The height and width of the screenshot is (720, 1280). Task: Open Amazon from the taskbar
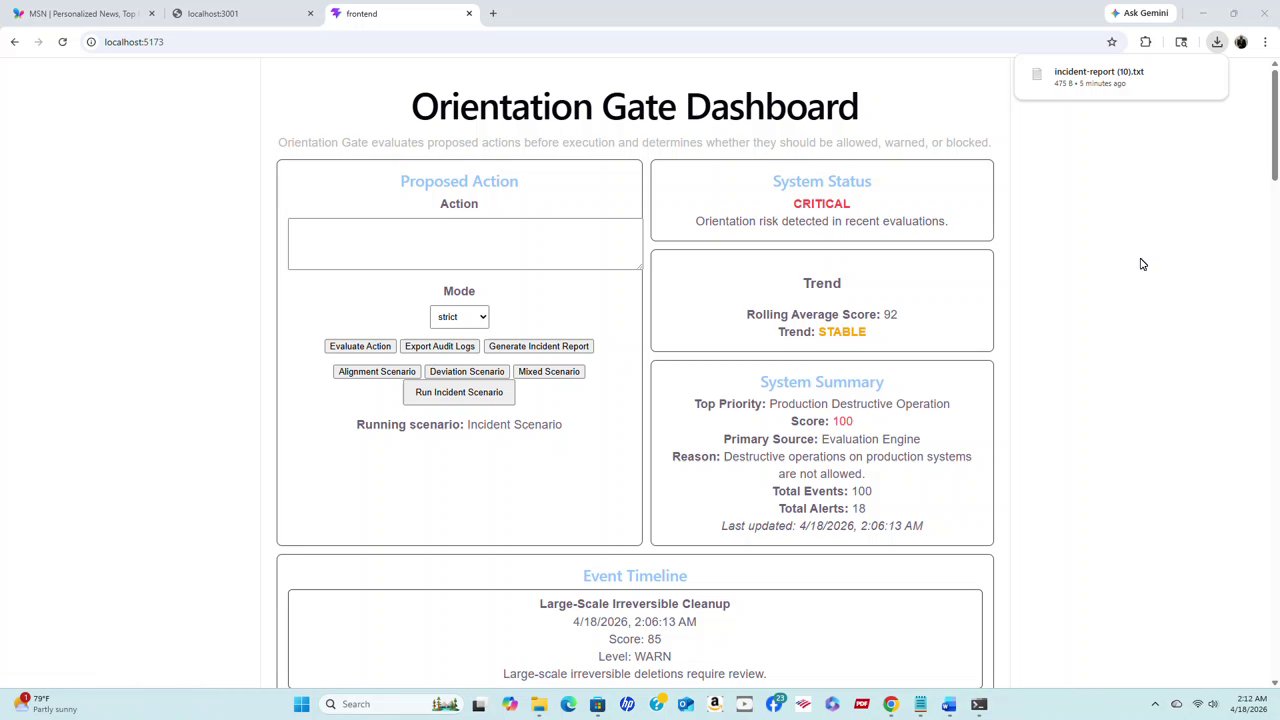point(715,704)
